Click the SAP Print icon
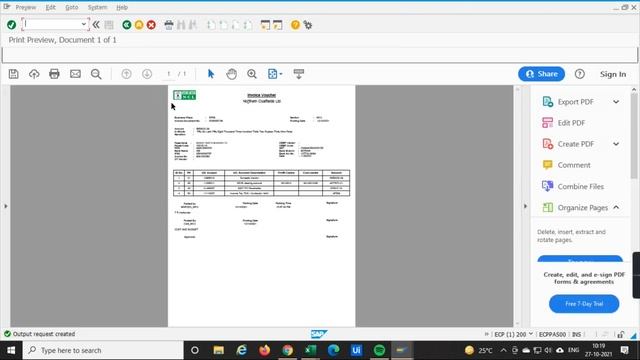 point(169,25)
